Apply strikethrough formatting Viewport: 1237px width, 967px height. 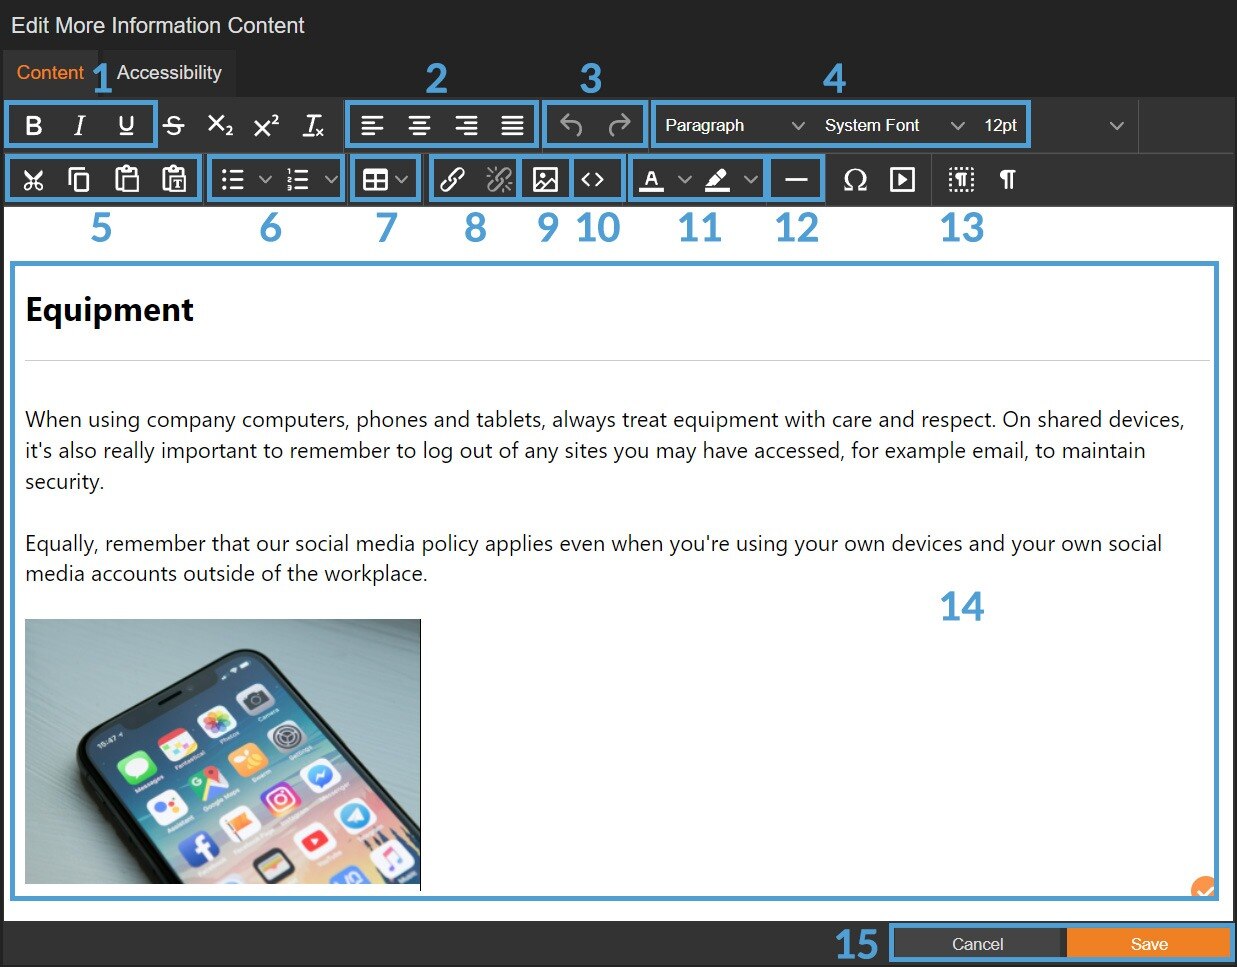(174, 125)
